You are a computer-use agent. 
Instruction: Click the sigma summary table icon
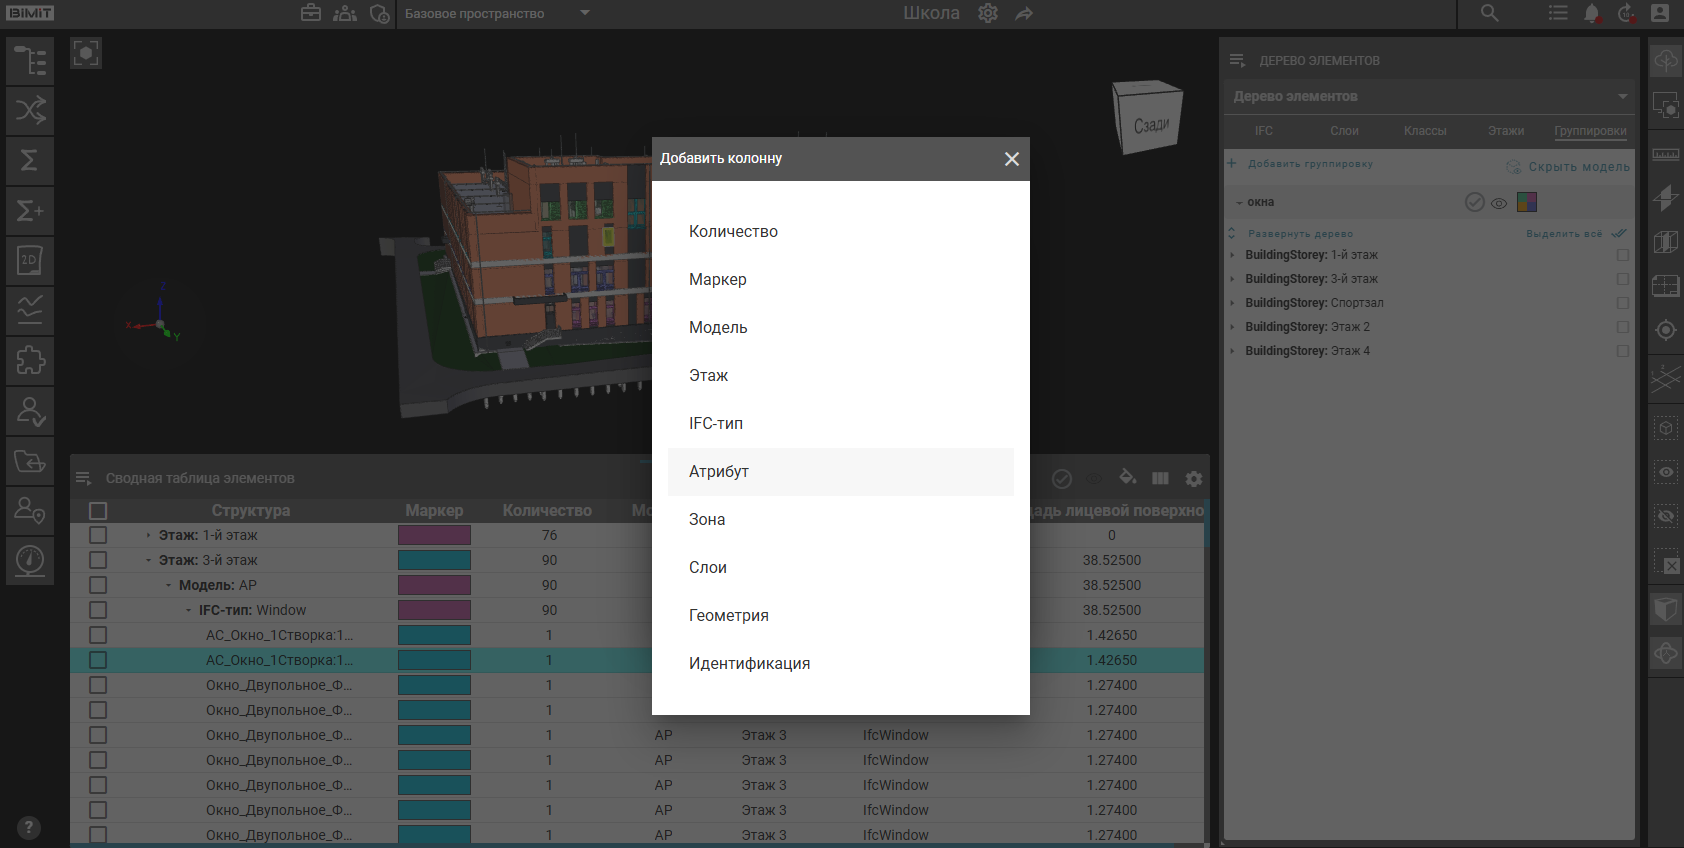pos(30,161)
